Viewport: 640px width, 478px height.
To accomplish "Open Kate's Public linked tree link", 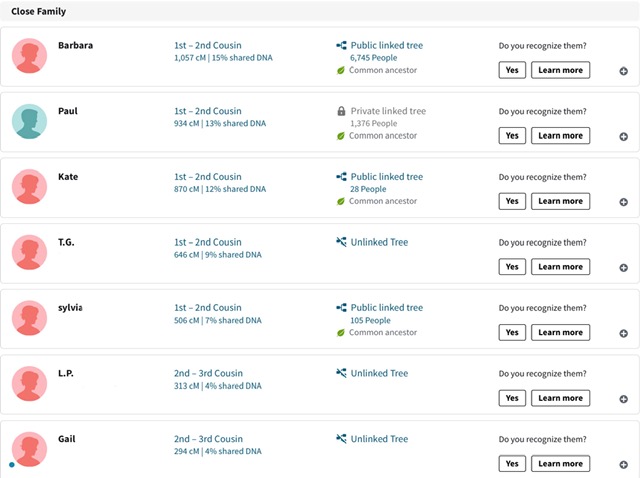I will point(387,177).
